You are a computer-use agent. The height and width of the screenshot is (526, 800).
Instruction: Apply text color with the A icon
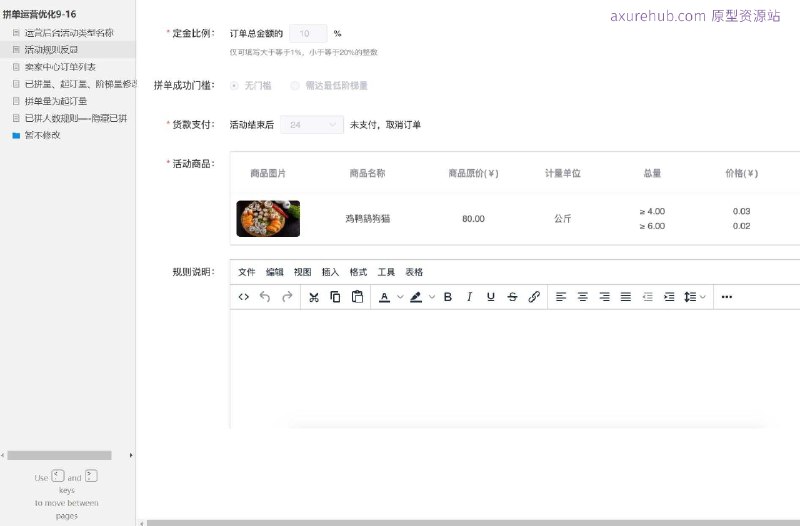(385, 297)
